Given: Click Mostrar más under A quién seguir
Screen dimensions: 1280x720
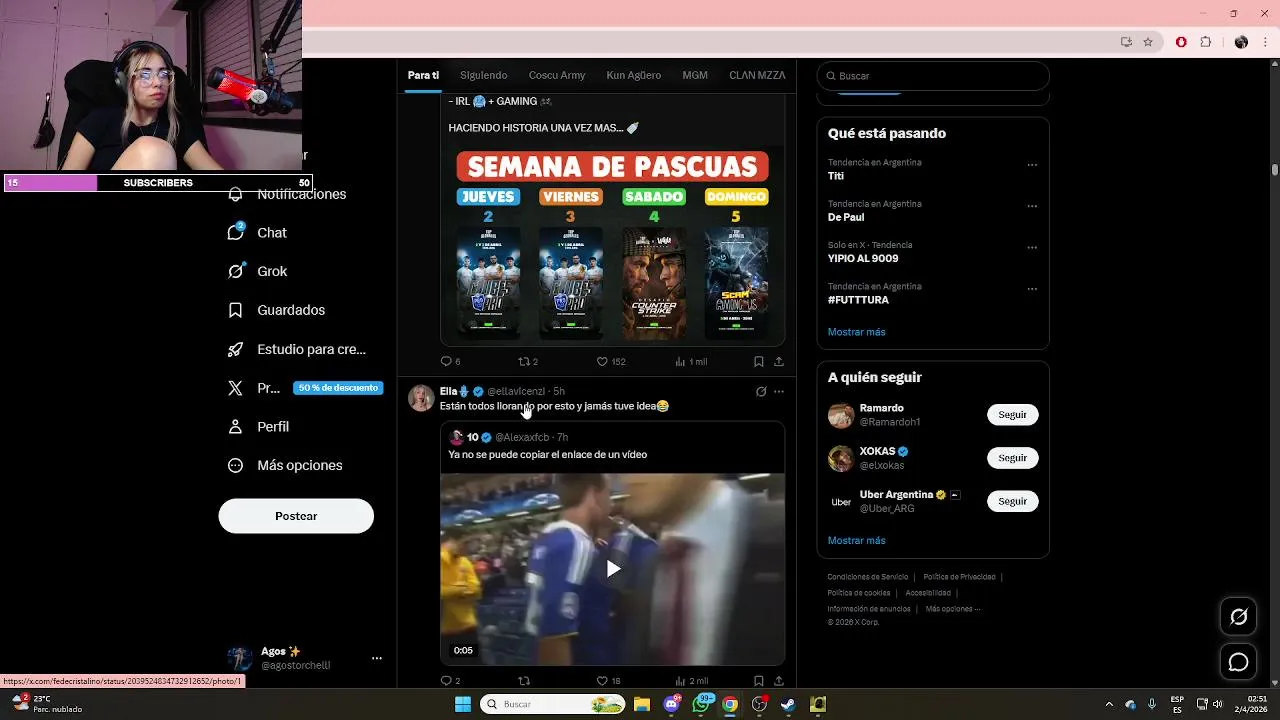Looking at the screenshot, I should 856,540.
